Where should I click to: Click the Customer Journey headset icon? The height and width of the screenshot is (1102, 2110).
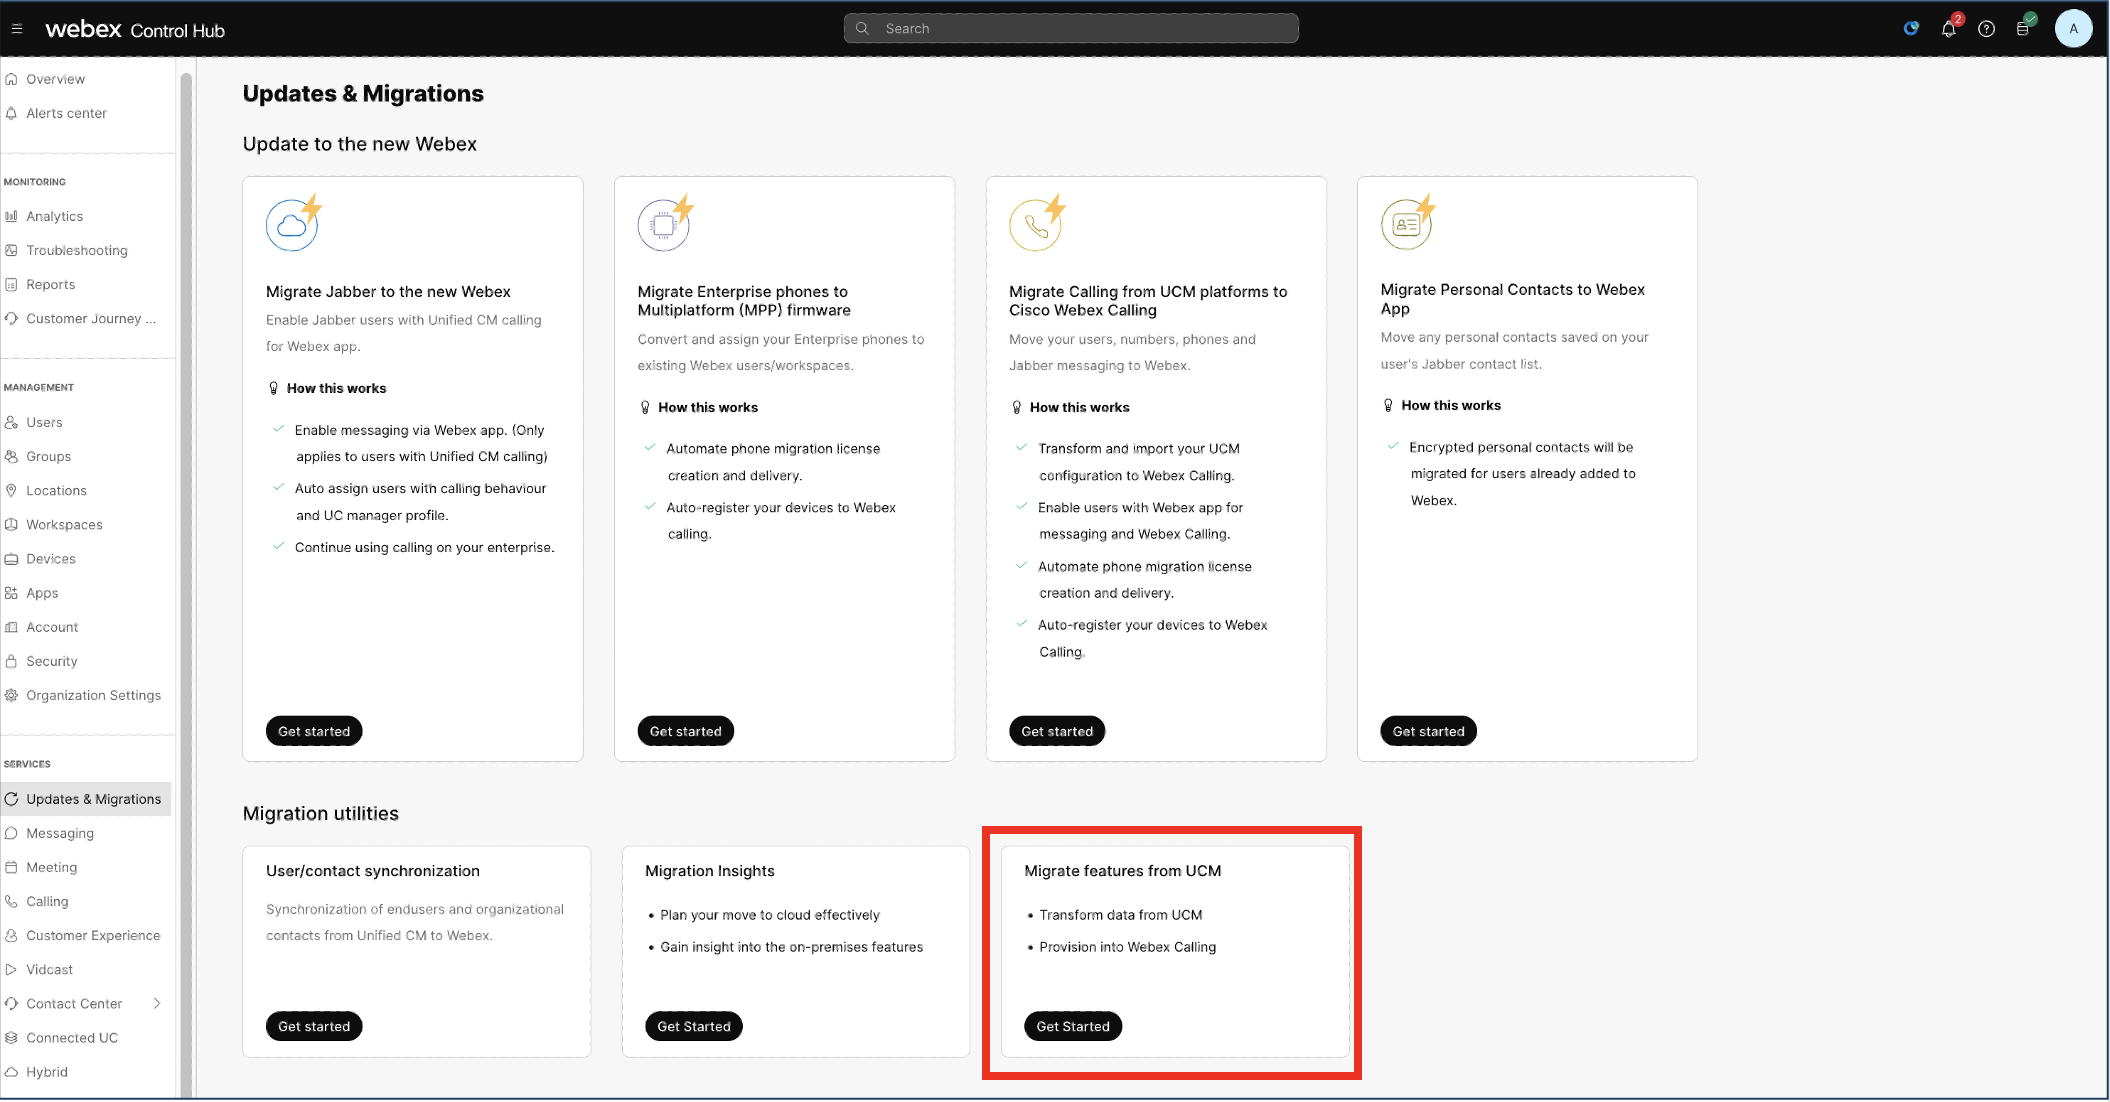tap(12, 318)
